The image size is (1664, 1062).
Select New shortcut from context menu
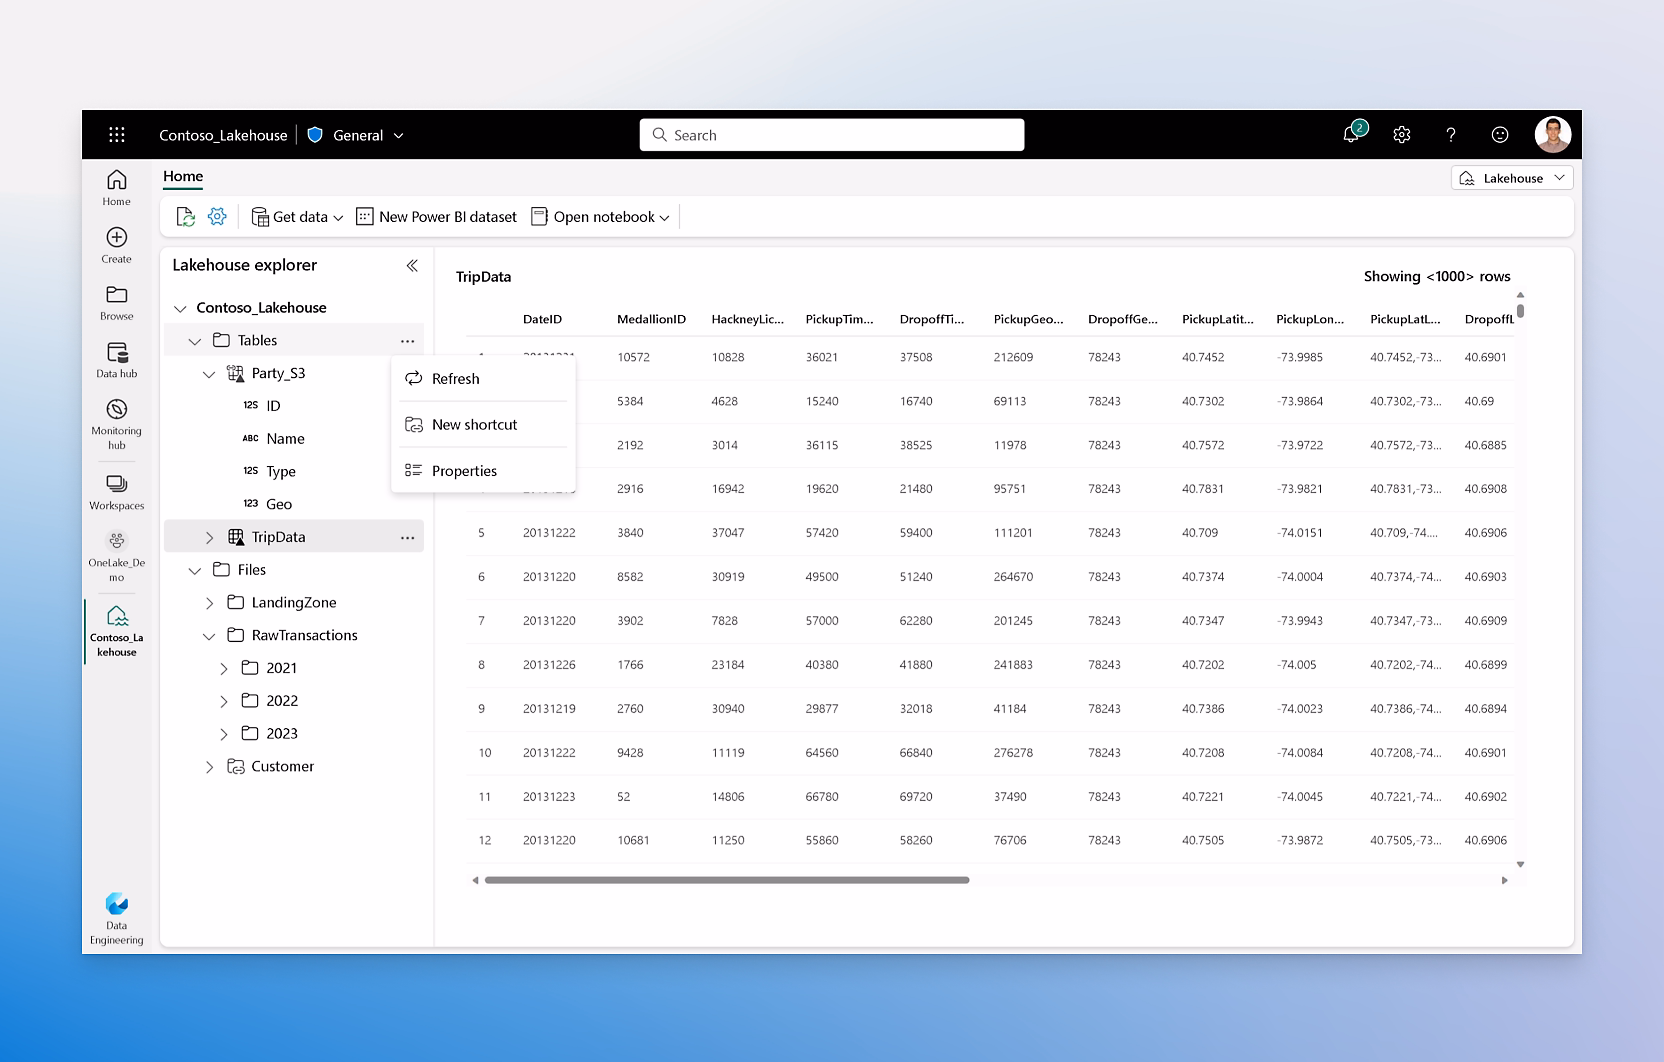[x=474, y=425]
